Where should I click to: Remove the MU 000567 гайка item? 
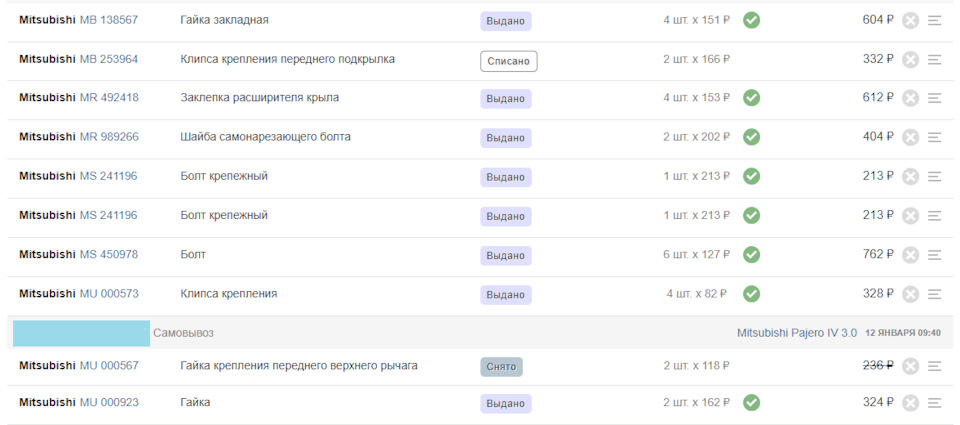910,366
